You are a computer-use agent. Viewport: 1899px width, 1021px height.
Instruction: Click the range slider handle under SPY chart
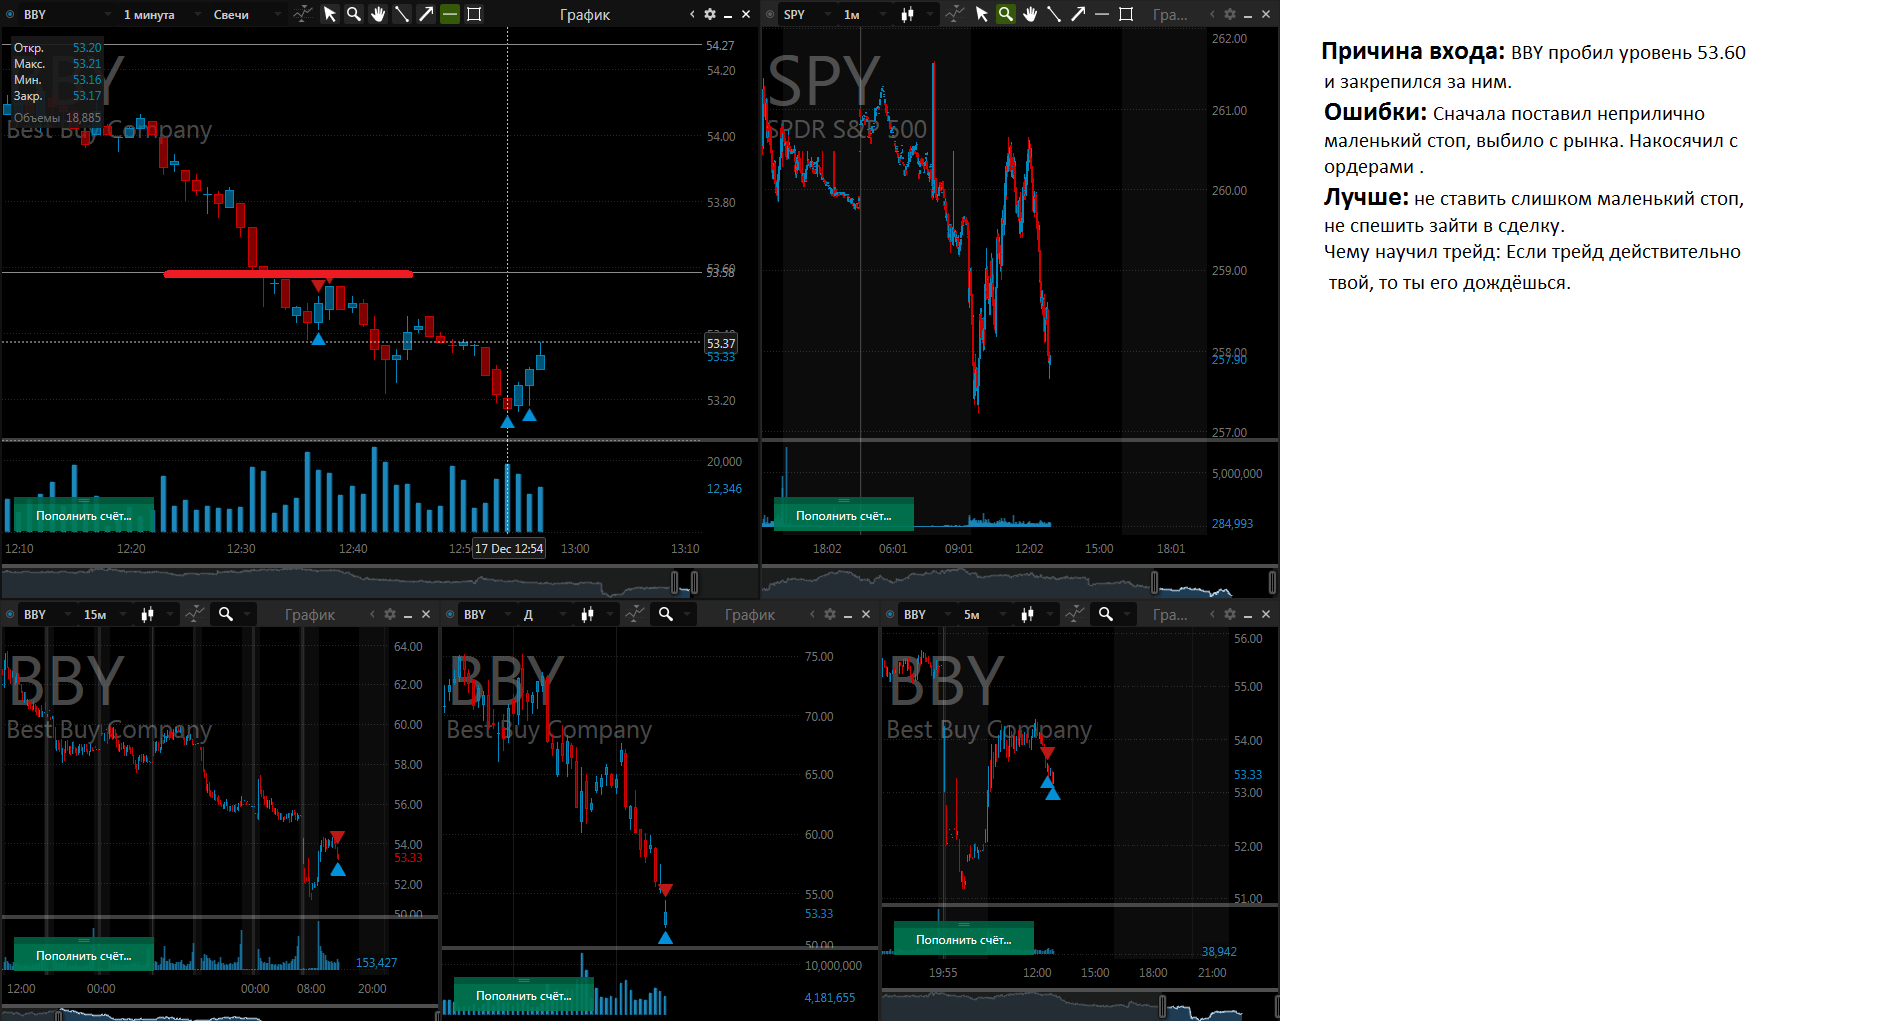click(1155, 581)
